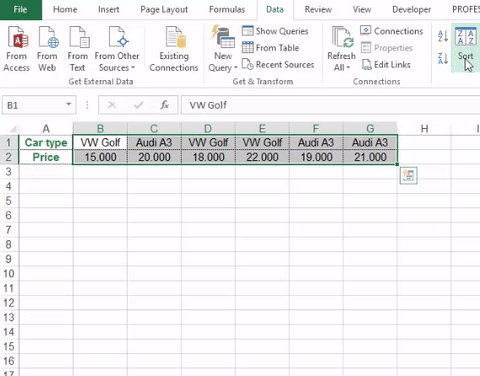Switch to the View tab
The image size is (480, 376).
tap(362, 10)
